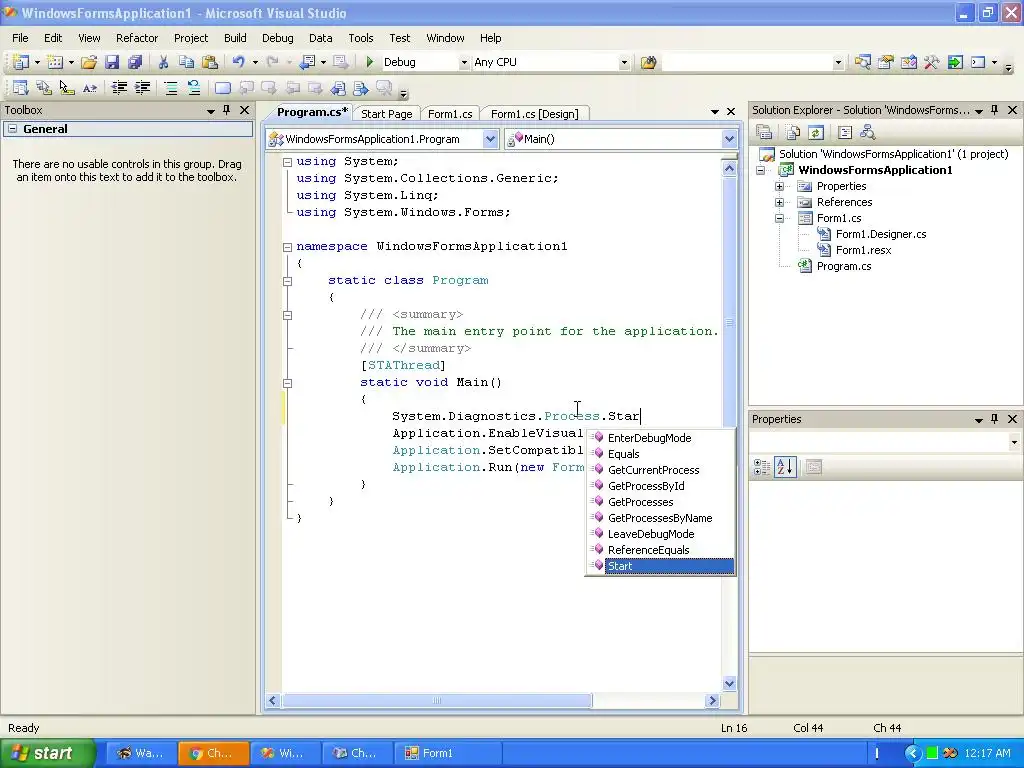Toggle auto-hide pin on Properties panel

995,419
